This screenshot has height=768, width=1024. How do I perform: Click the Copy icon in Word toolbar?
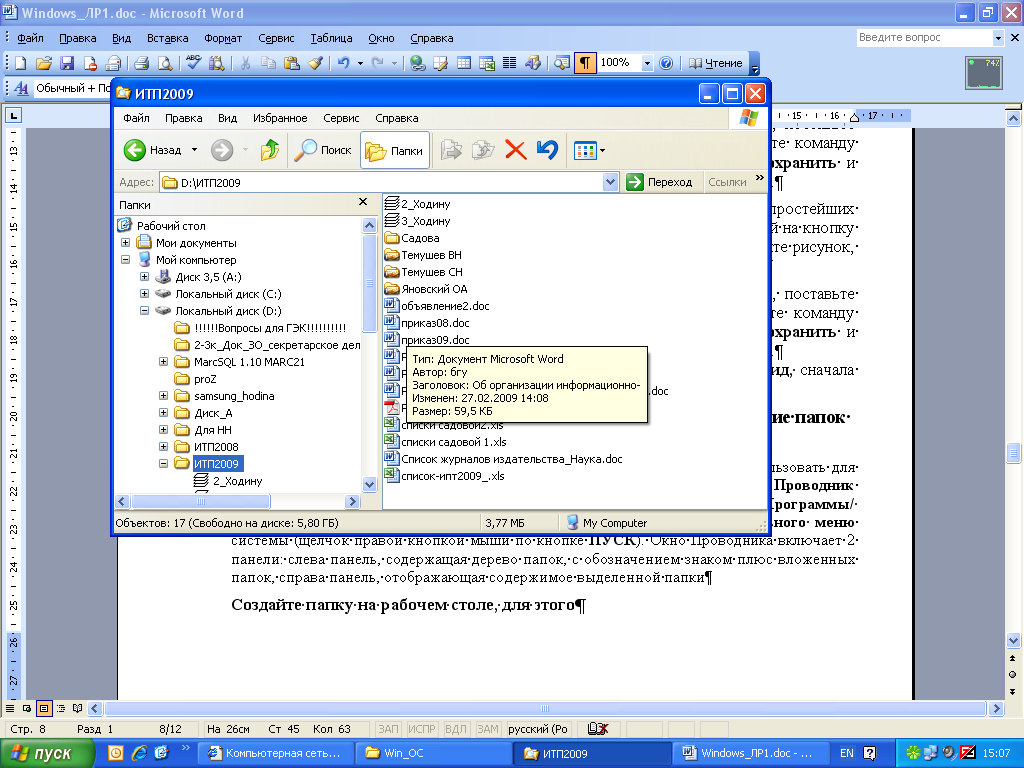coord(268,63)
